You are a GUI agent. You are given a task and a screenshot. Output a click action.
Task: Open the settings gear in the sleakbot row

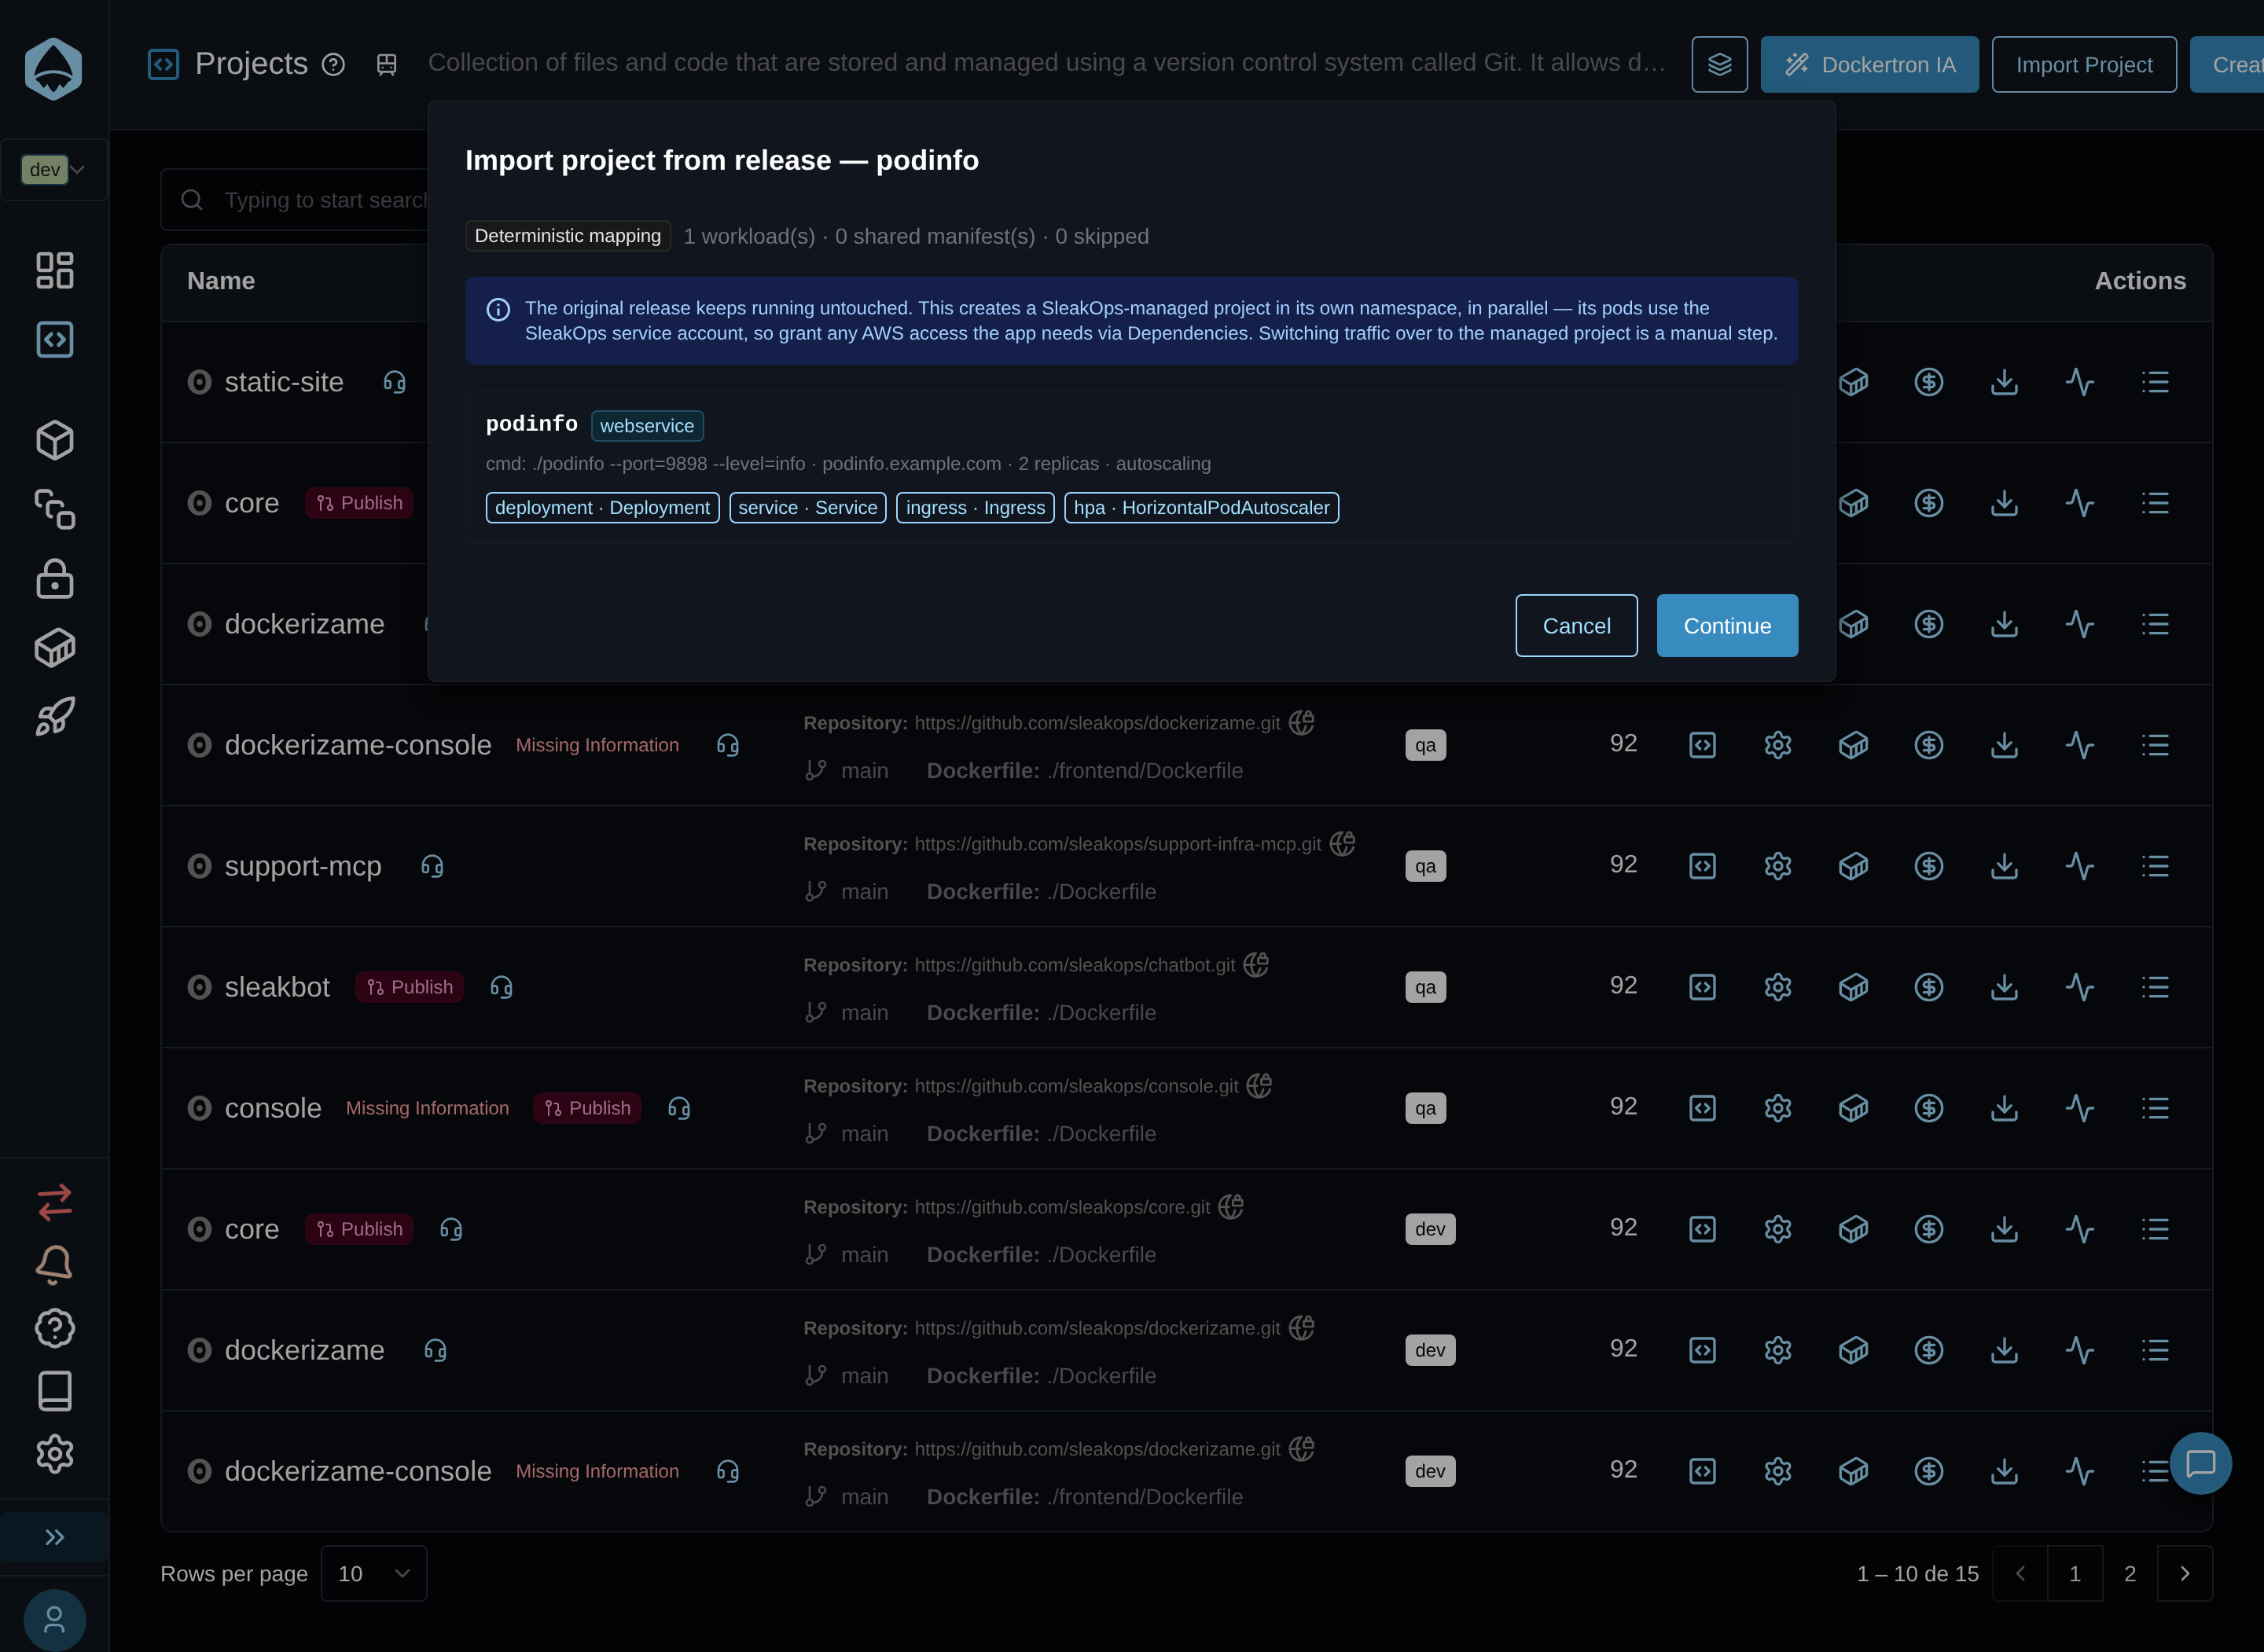pos(1778,987)
